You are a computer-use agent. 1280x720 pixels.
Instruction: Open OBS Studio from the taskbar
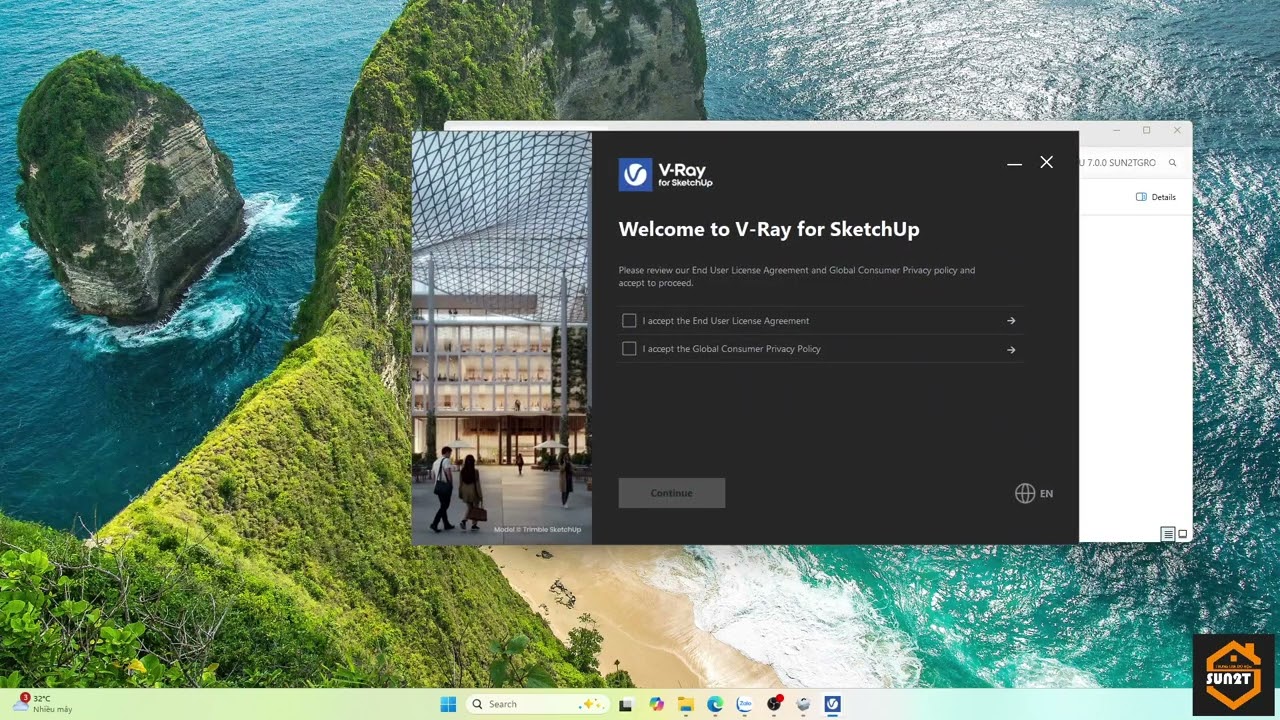[774, 704]
